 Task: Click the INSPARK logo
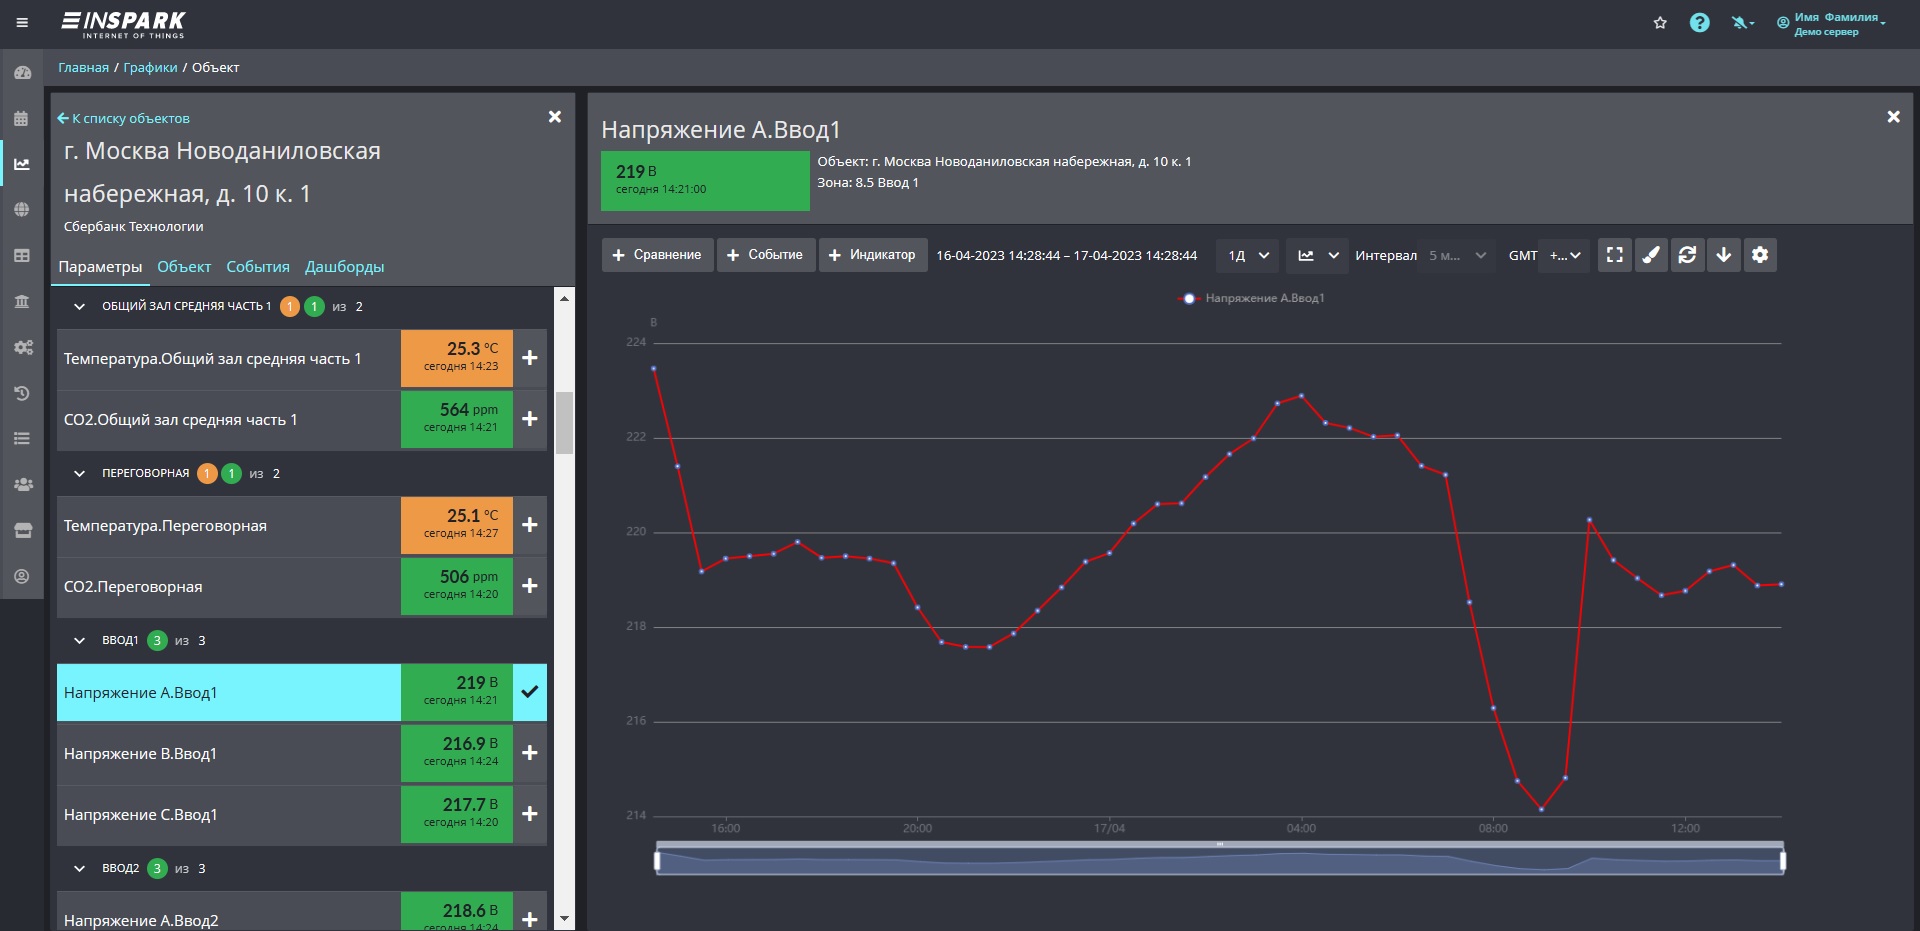(124, 24)
